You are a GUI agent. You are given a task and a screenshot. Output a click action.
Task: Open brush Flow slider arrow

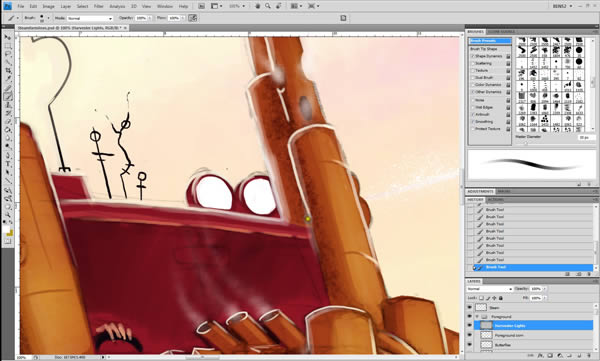point(182,18)
